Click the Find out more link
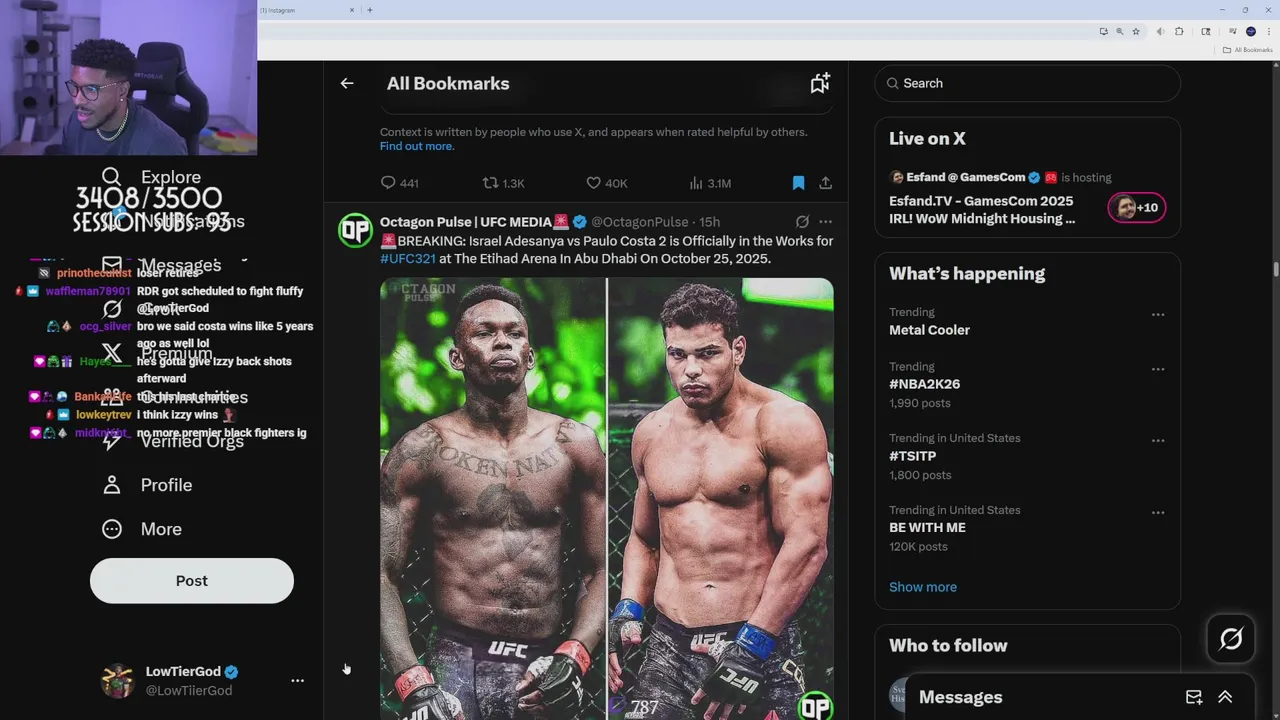Image resolution: width=1280 pixels, height=720 pixels. tap(417, 146)
